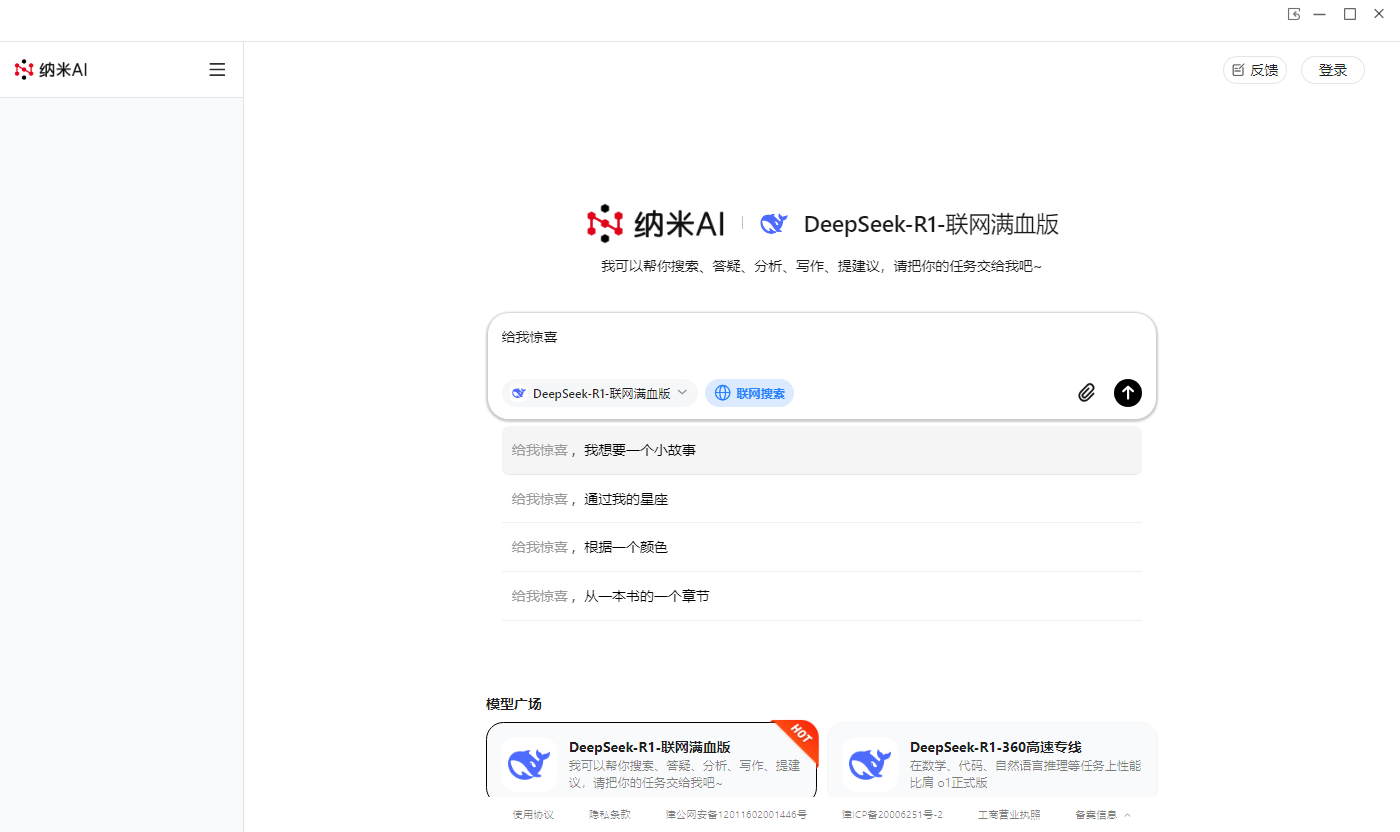Choose suggestion 根据一个颜色

pos(821,547)
